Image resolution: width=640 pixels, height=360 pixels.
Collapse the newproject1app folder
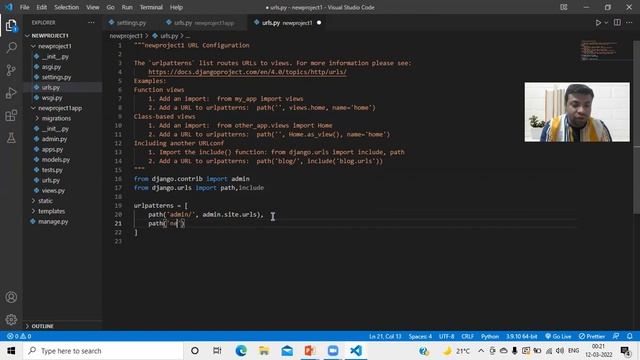(x=62, y=108)
